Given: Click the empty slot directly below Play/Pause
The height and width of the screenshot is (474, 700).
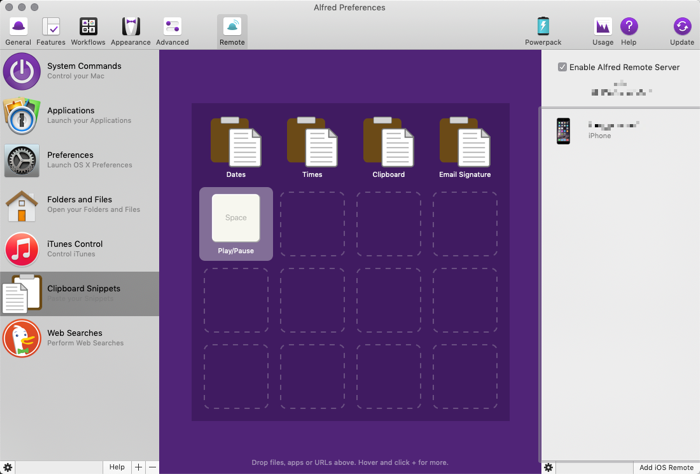Looking at the screenshot, I should pos(236,300).
